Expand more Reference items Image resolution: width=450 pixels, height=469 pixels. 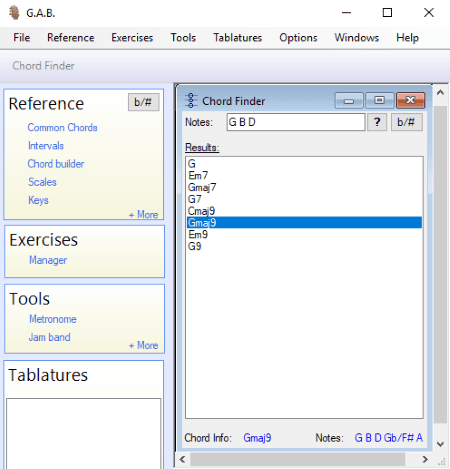144,214
